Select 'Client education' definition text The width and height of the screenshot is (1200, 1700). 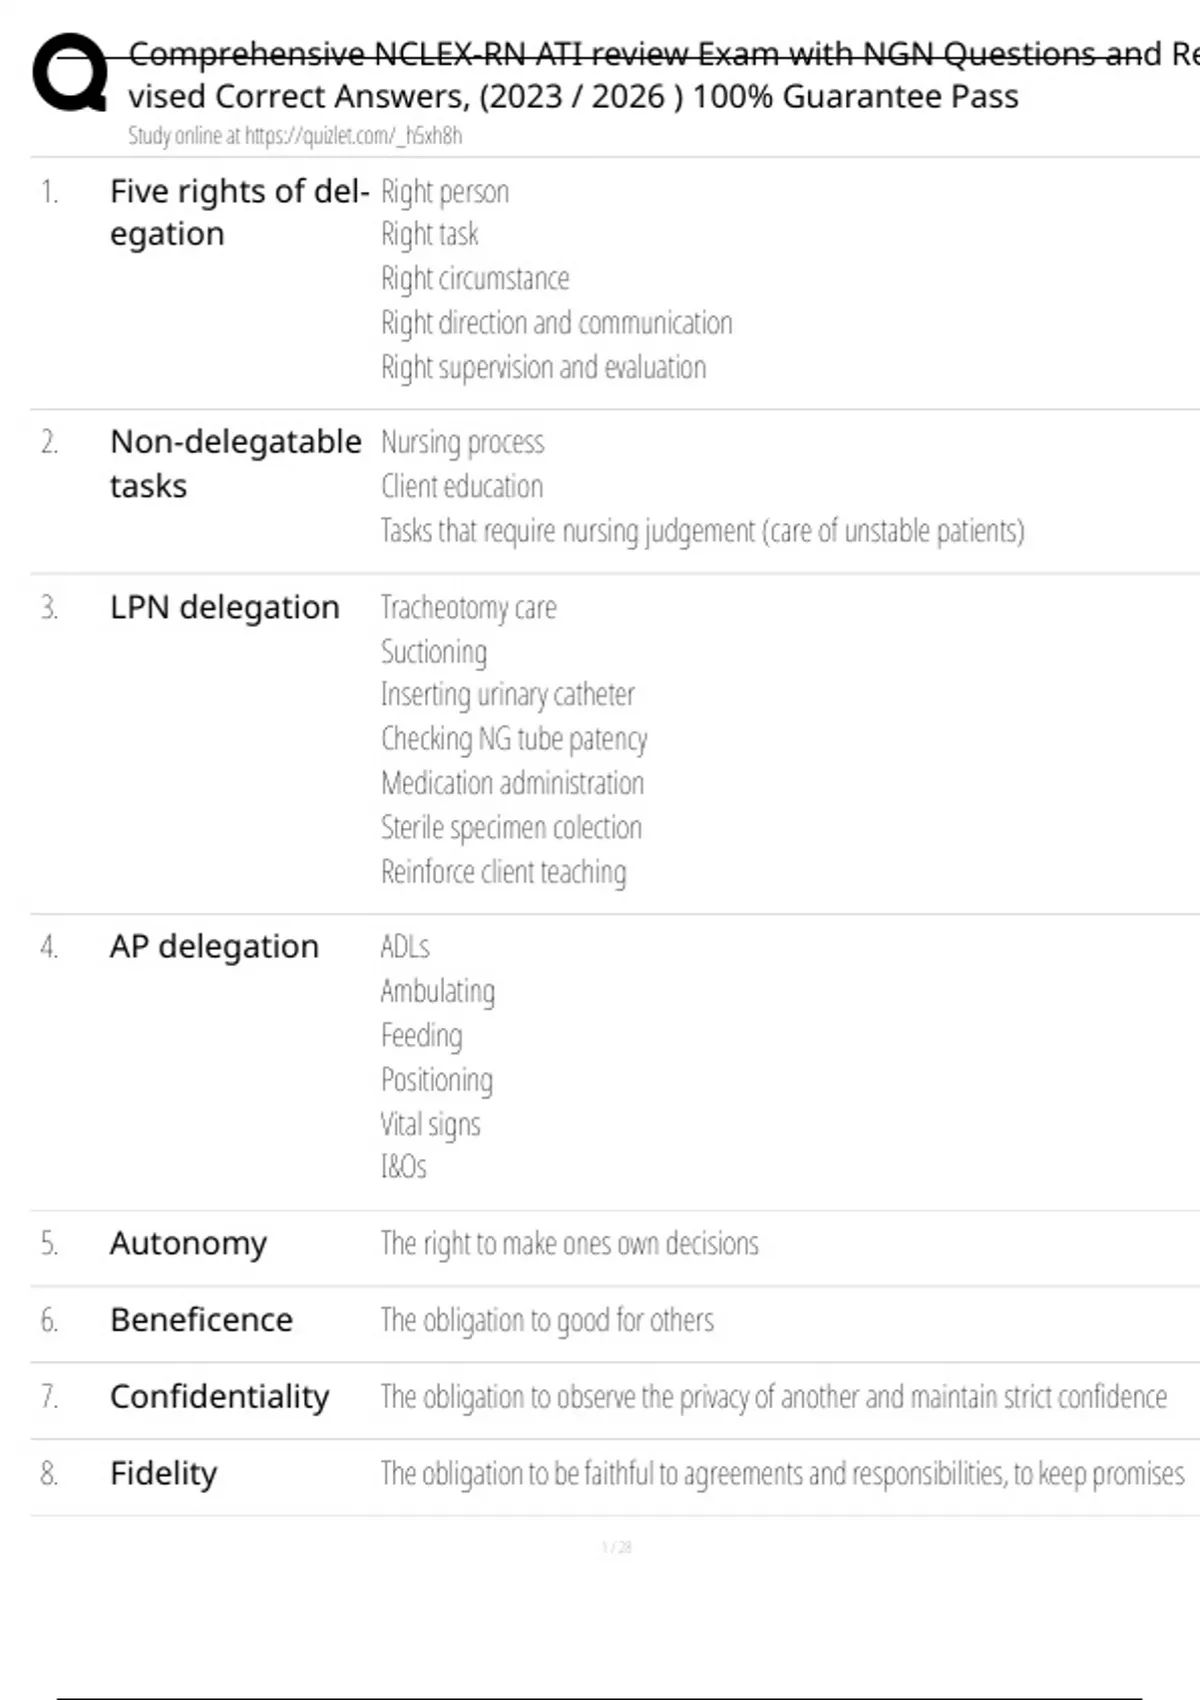click(x=461, y=487)
